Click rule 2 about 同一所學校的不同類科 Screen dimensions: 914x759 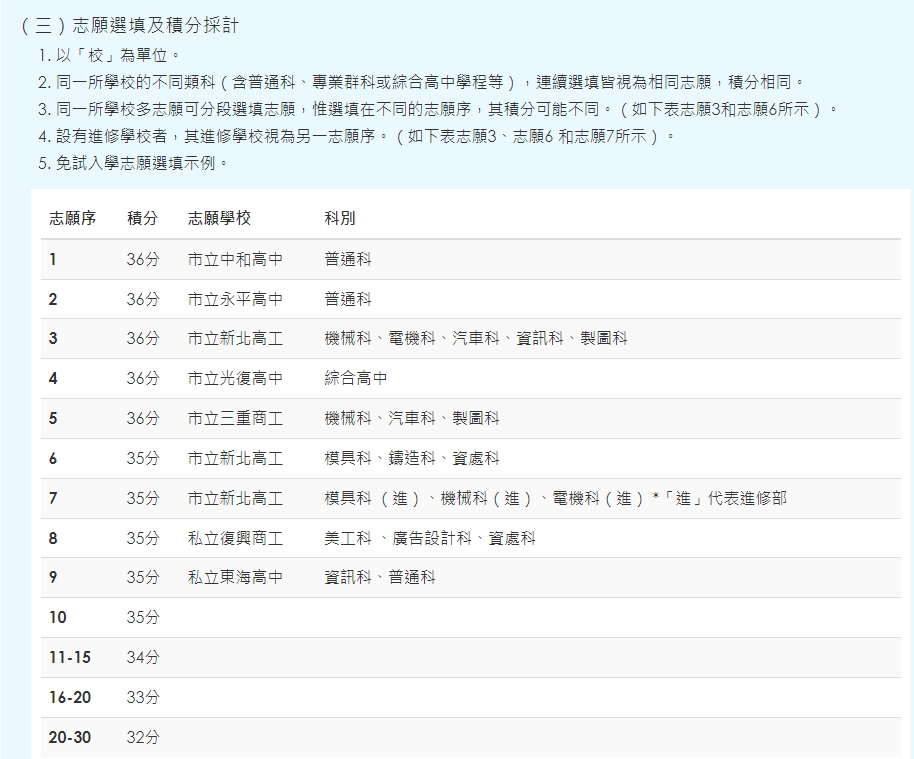[421, 82]
